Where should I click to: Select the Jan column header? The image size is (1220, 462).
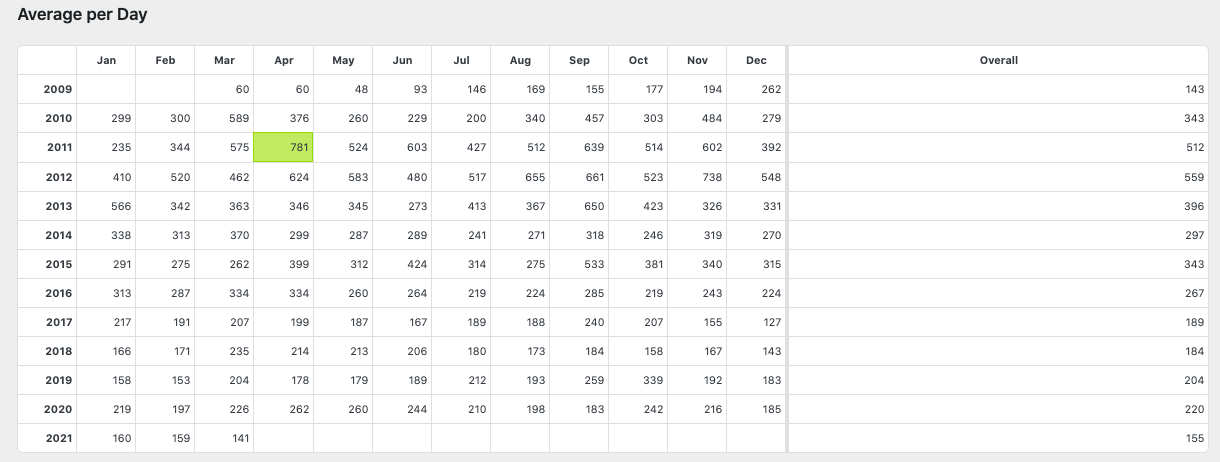coord(106,60)
